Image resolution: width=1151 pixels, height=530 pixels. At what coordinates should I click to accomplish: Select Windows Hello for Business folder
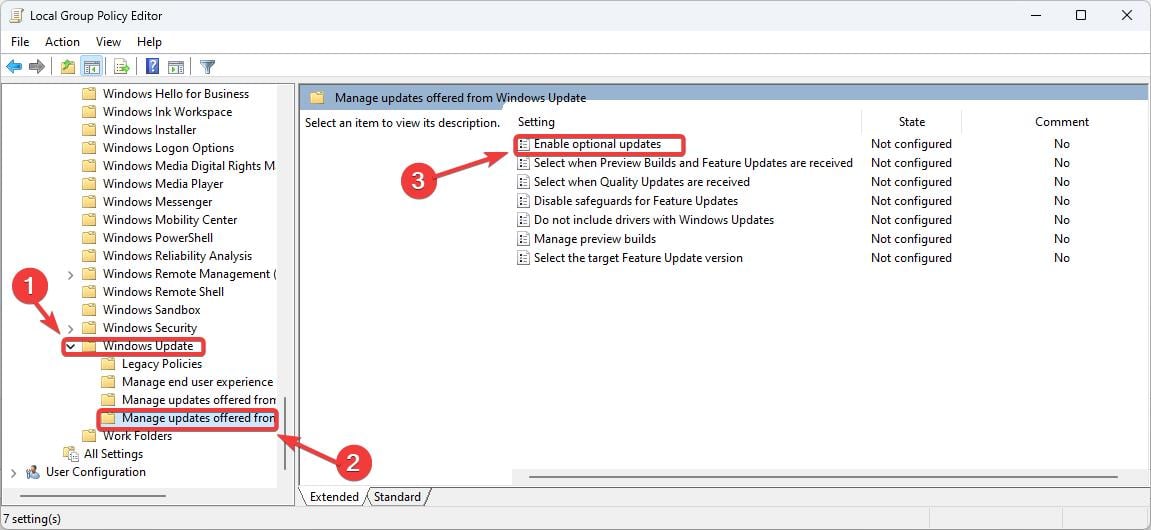click(175, 94)
